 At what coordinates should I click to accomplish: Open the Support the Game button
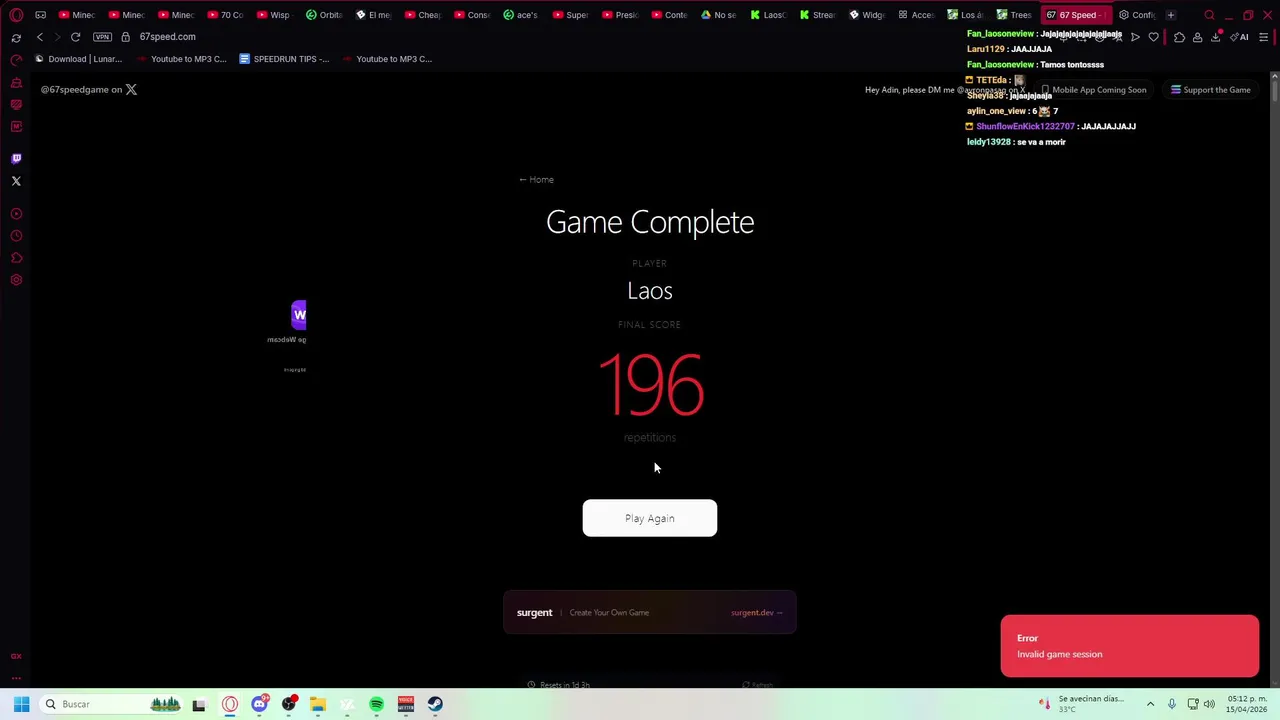(1211, 90)
